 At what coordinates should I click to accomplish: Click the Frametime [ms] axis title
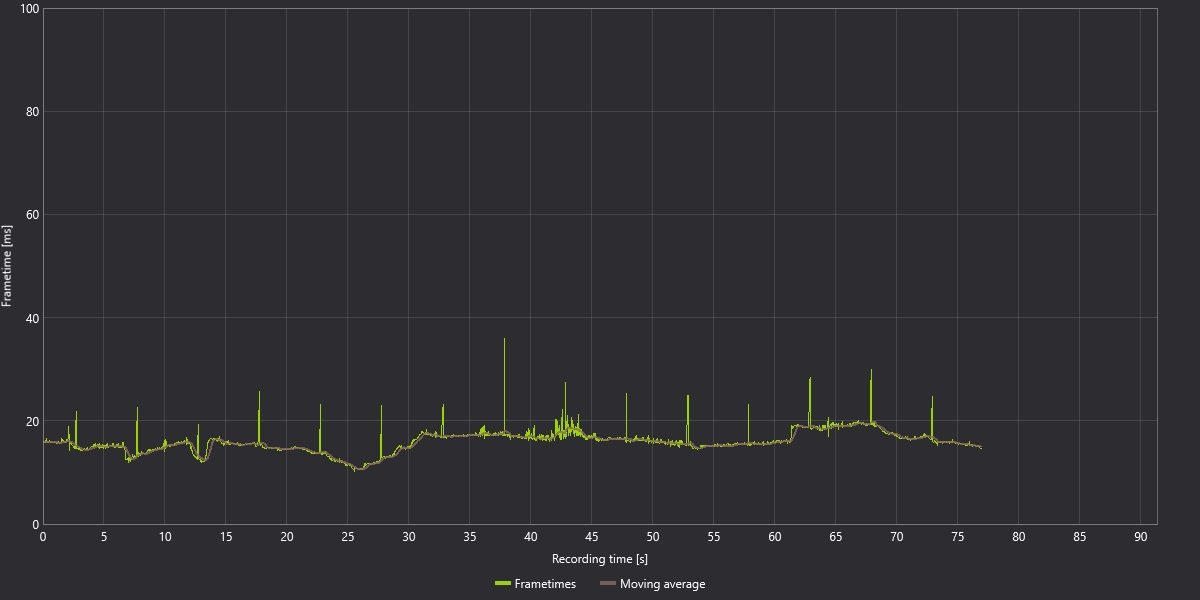click(x=7, y=266)
